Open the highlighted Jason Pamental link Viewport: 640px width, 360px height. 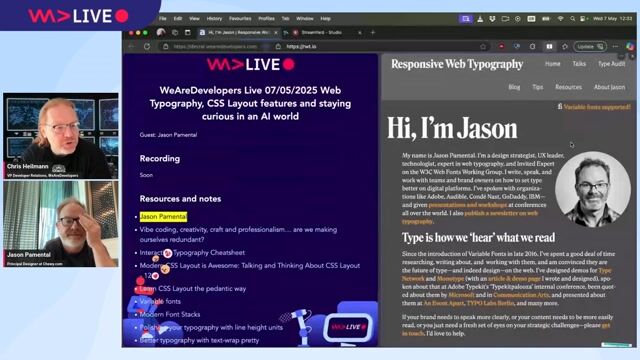coord(163,217)
